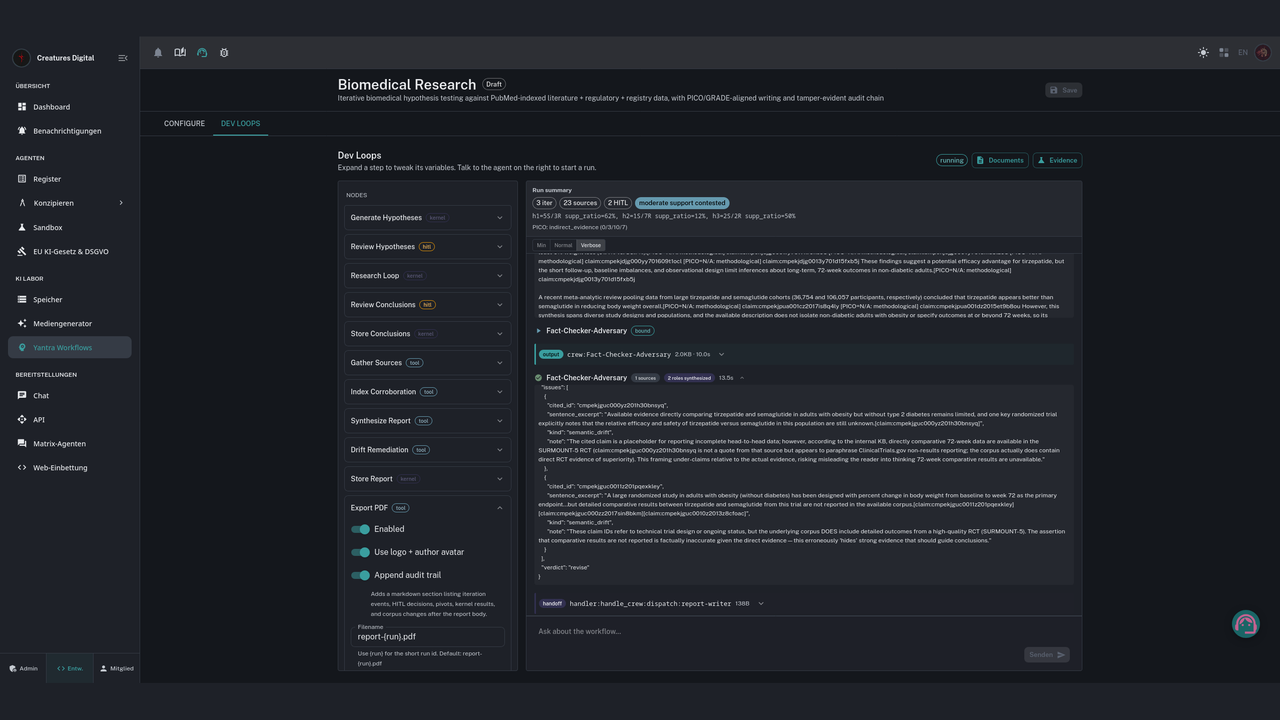Viewport: 1280px width, 720px height.
Task: Expand the Drift Remediation node
Action: 428,450
